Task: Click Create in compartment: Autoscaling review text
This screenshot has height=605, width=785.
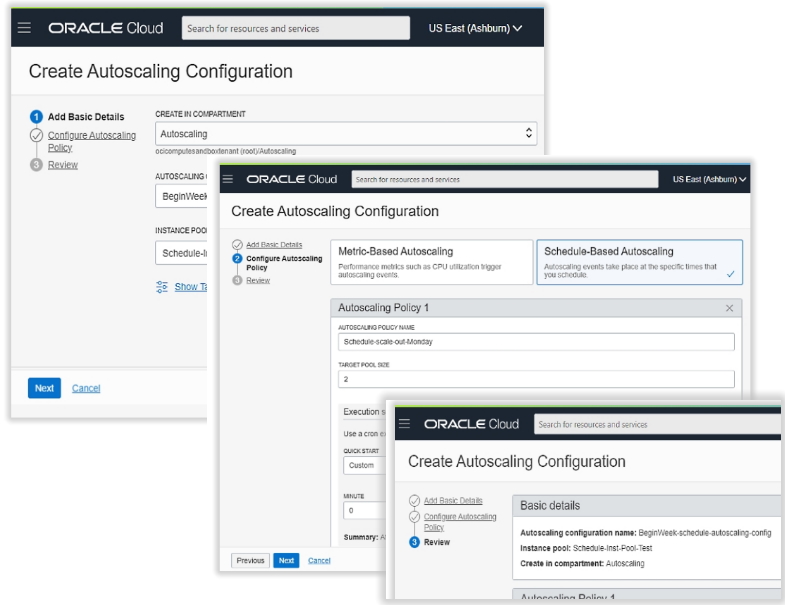Action: 582,563
